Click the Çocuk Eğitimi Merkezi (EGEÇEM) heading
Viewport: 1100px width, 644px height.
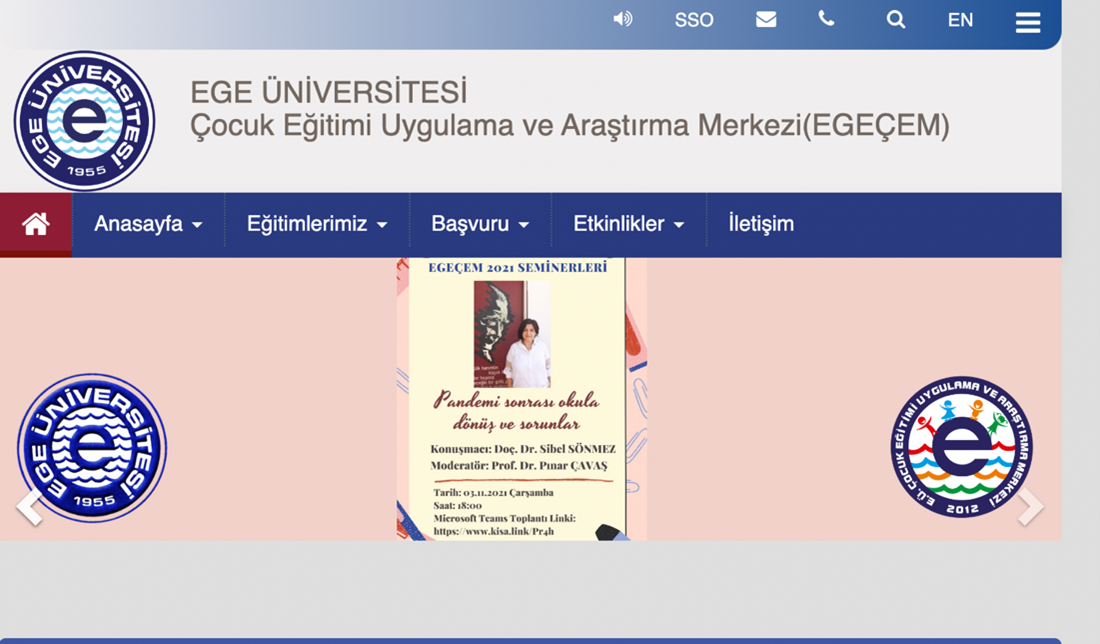click(x=569, y=126)
